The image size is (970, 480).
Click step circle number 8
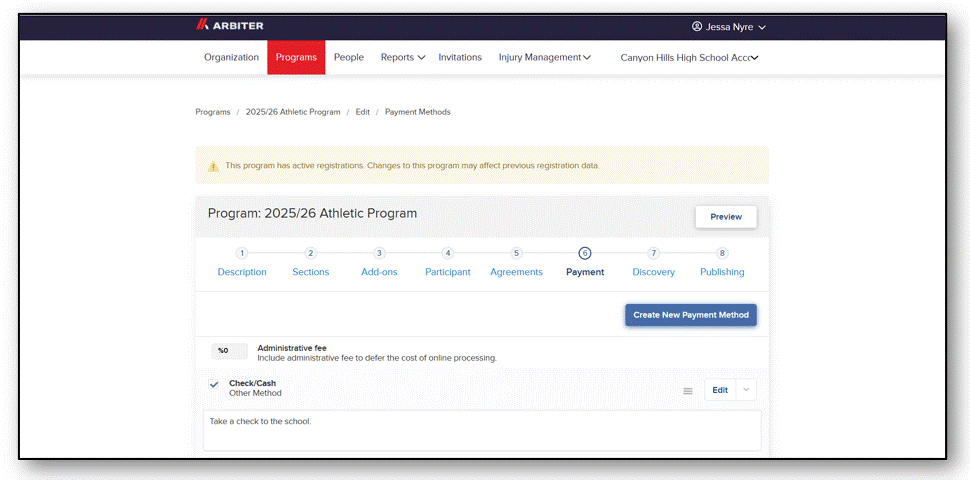(722, 253)
